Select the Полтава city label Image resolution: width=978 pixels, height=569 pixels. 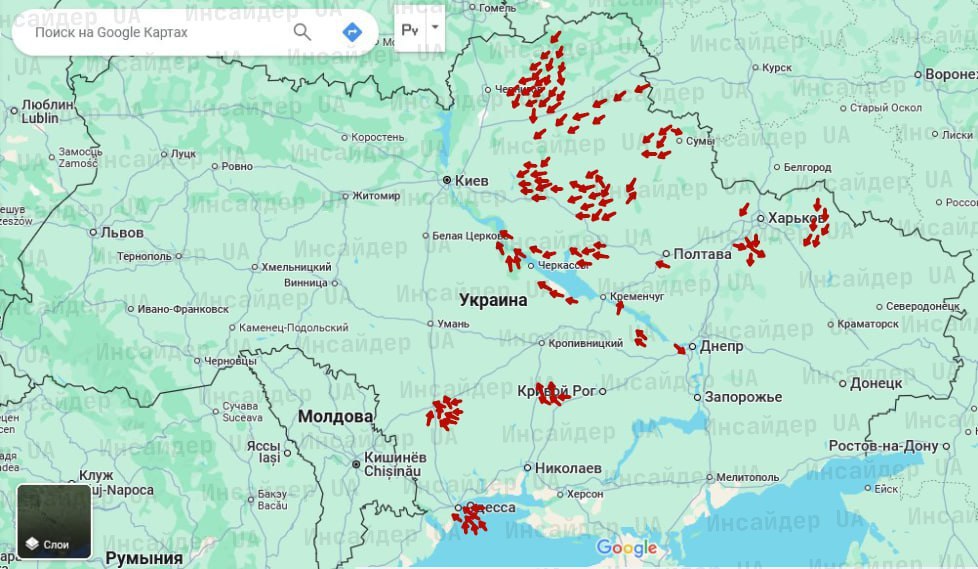pyautogui.click(x=703, y=254)
